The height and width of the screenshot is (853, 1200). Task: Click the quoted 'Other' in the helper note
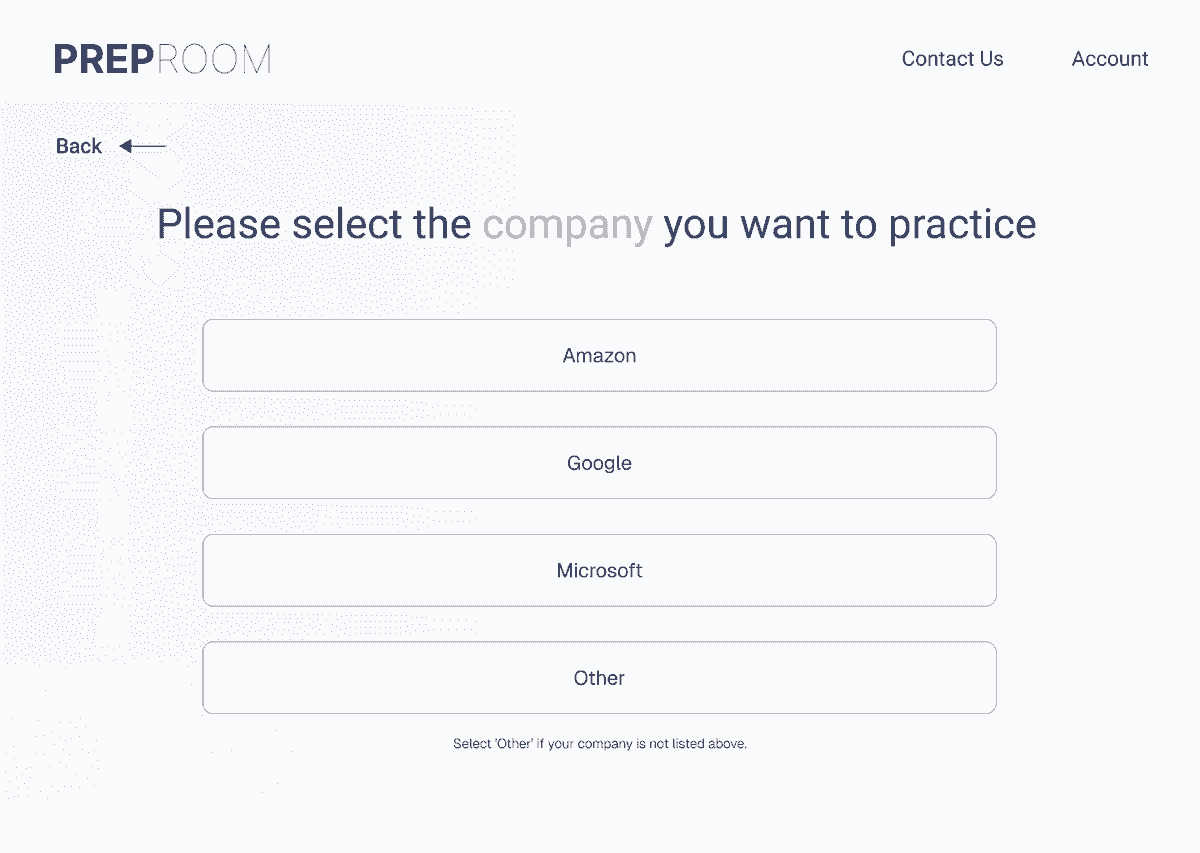[x=512, y=744]
